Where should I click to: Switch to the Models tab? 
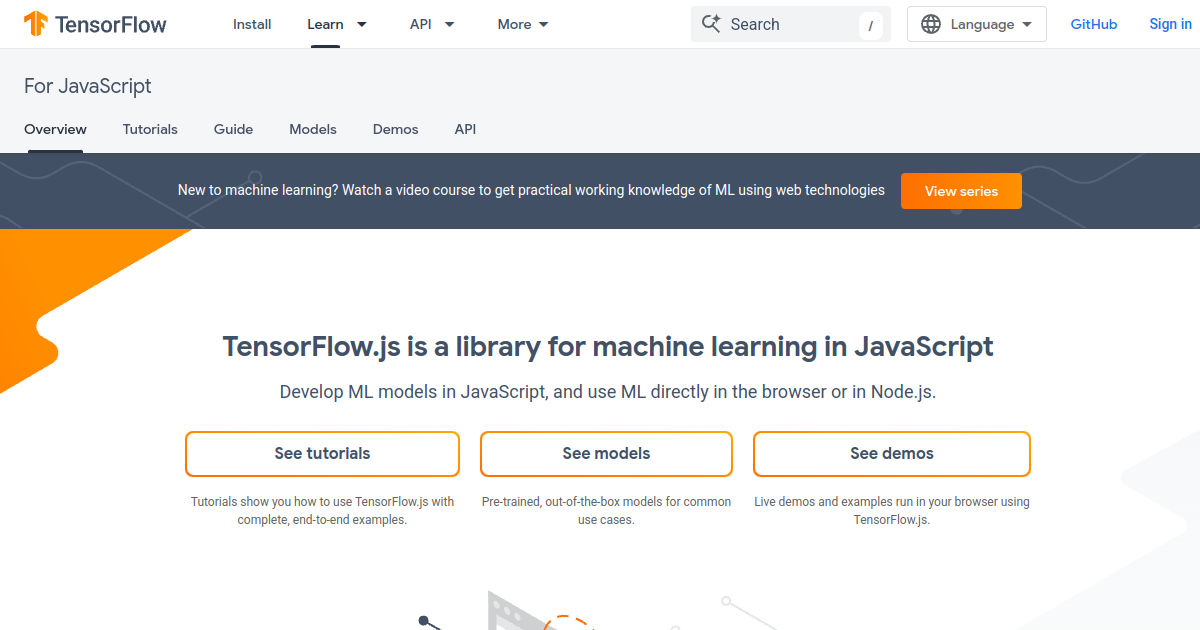click(x=313, y=129)
